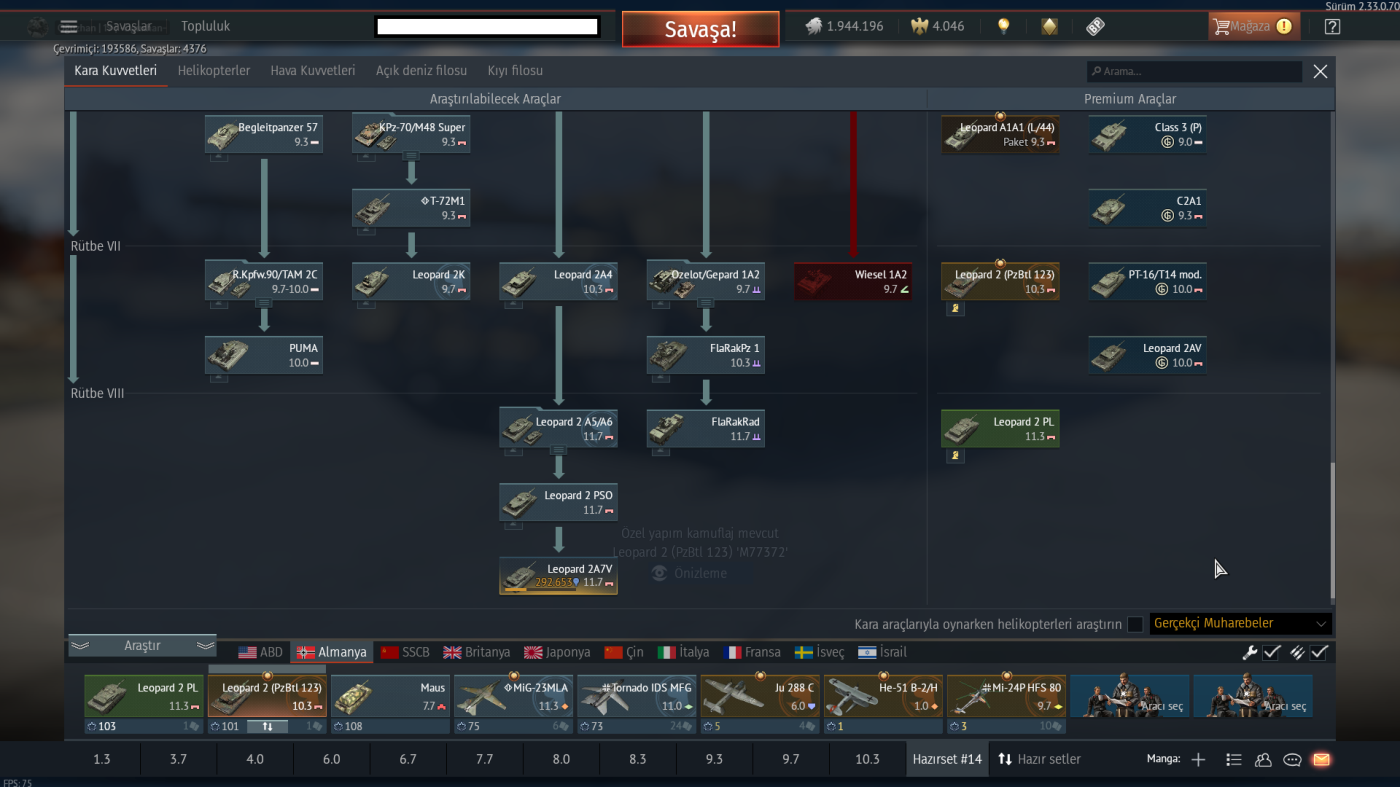1400x787 pixels.
Task: Open the battle pass BP icon
Action: (1095, 27)
